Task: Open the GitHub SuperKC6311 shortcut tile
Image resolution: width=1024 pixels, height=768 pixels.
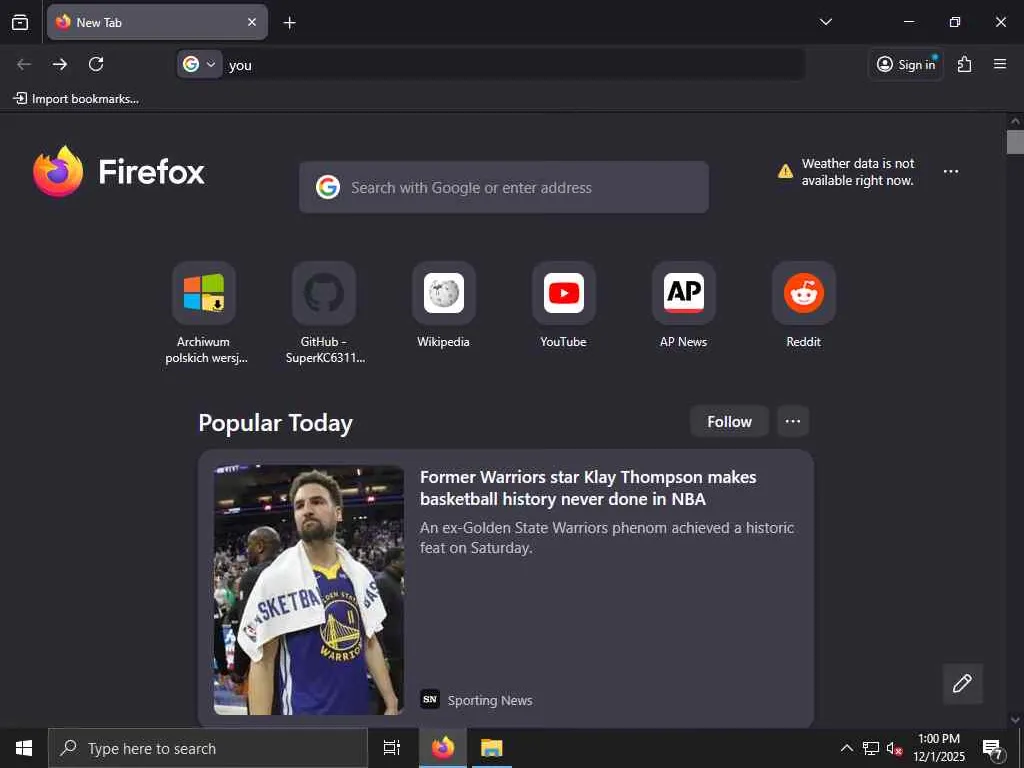Action: click(325, 313)
